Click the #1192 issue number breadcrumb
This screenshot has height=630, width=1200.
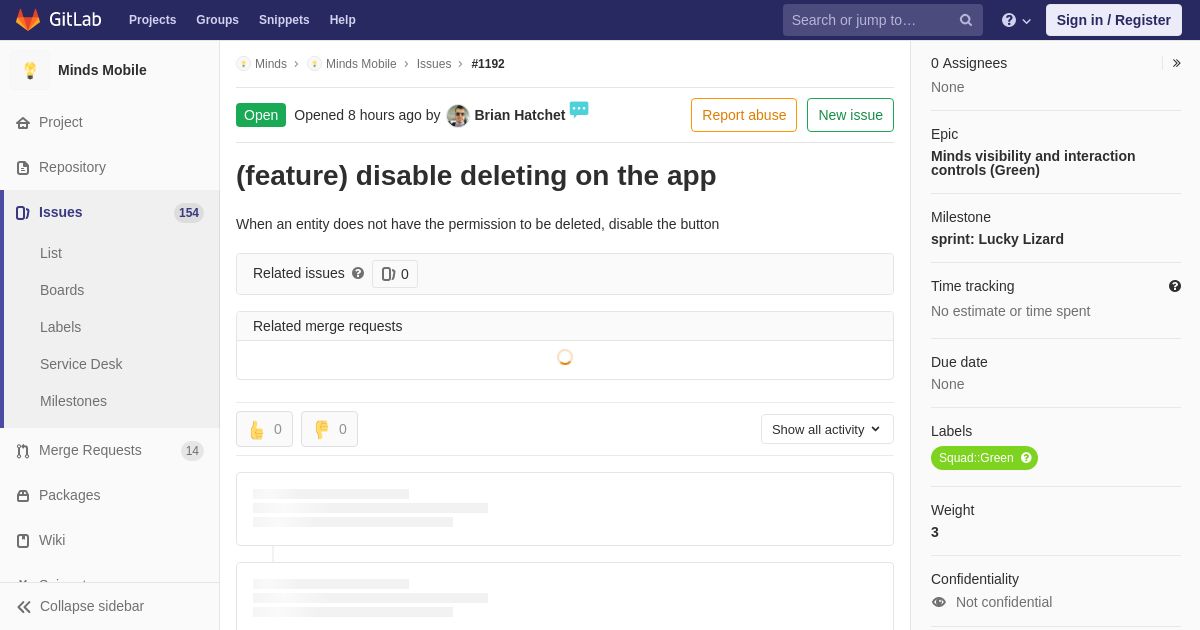pyautogui.click(x=488, y=64)
